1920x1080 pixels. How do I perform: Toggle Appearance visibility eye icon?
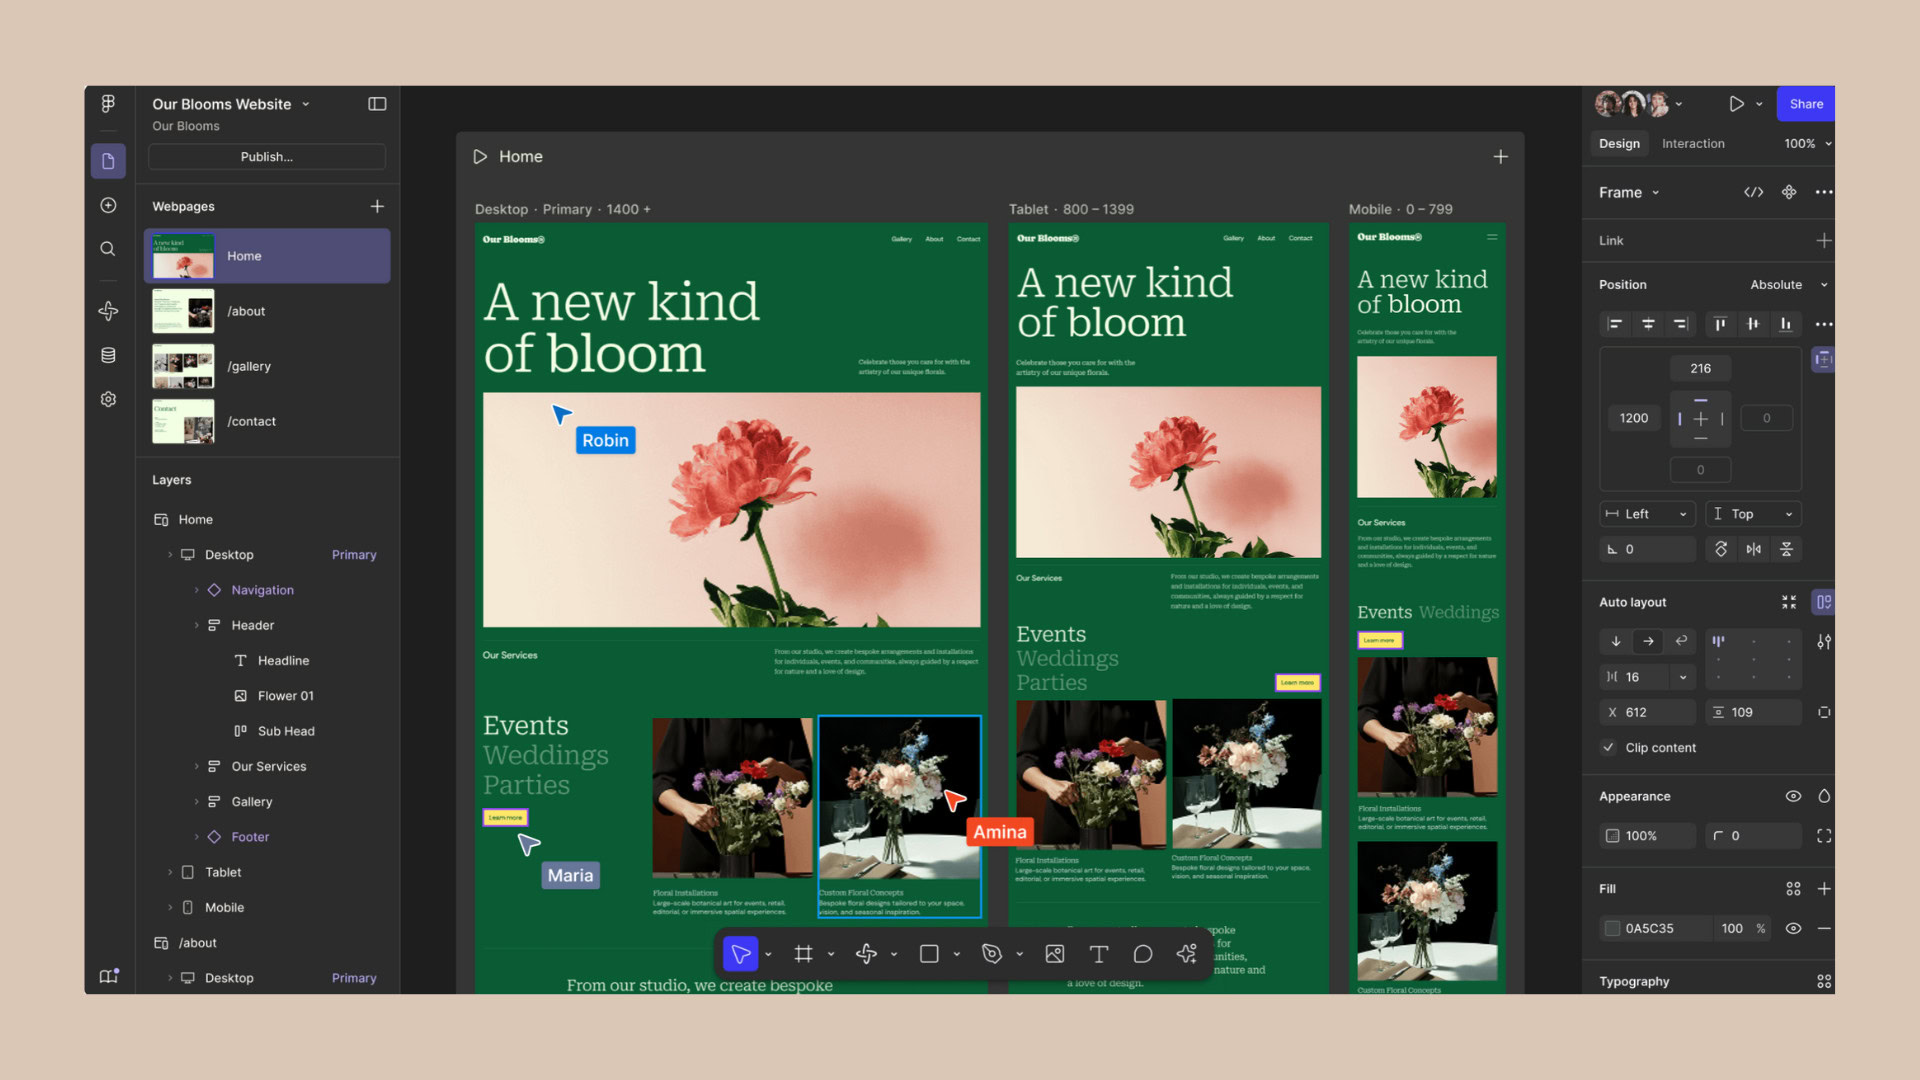pos(1793,796)
